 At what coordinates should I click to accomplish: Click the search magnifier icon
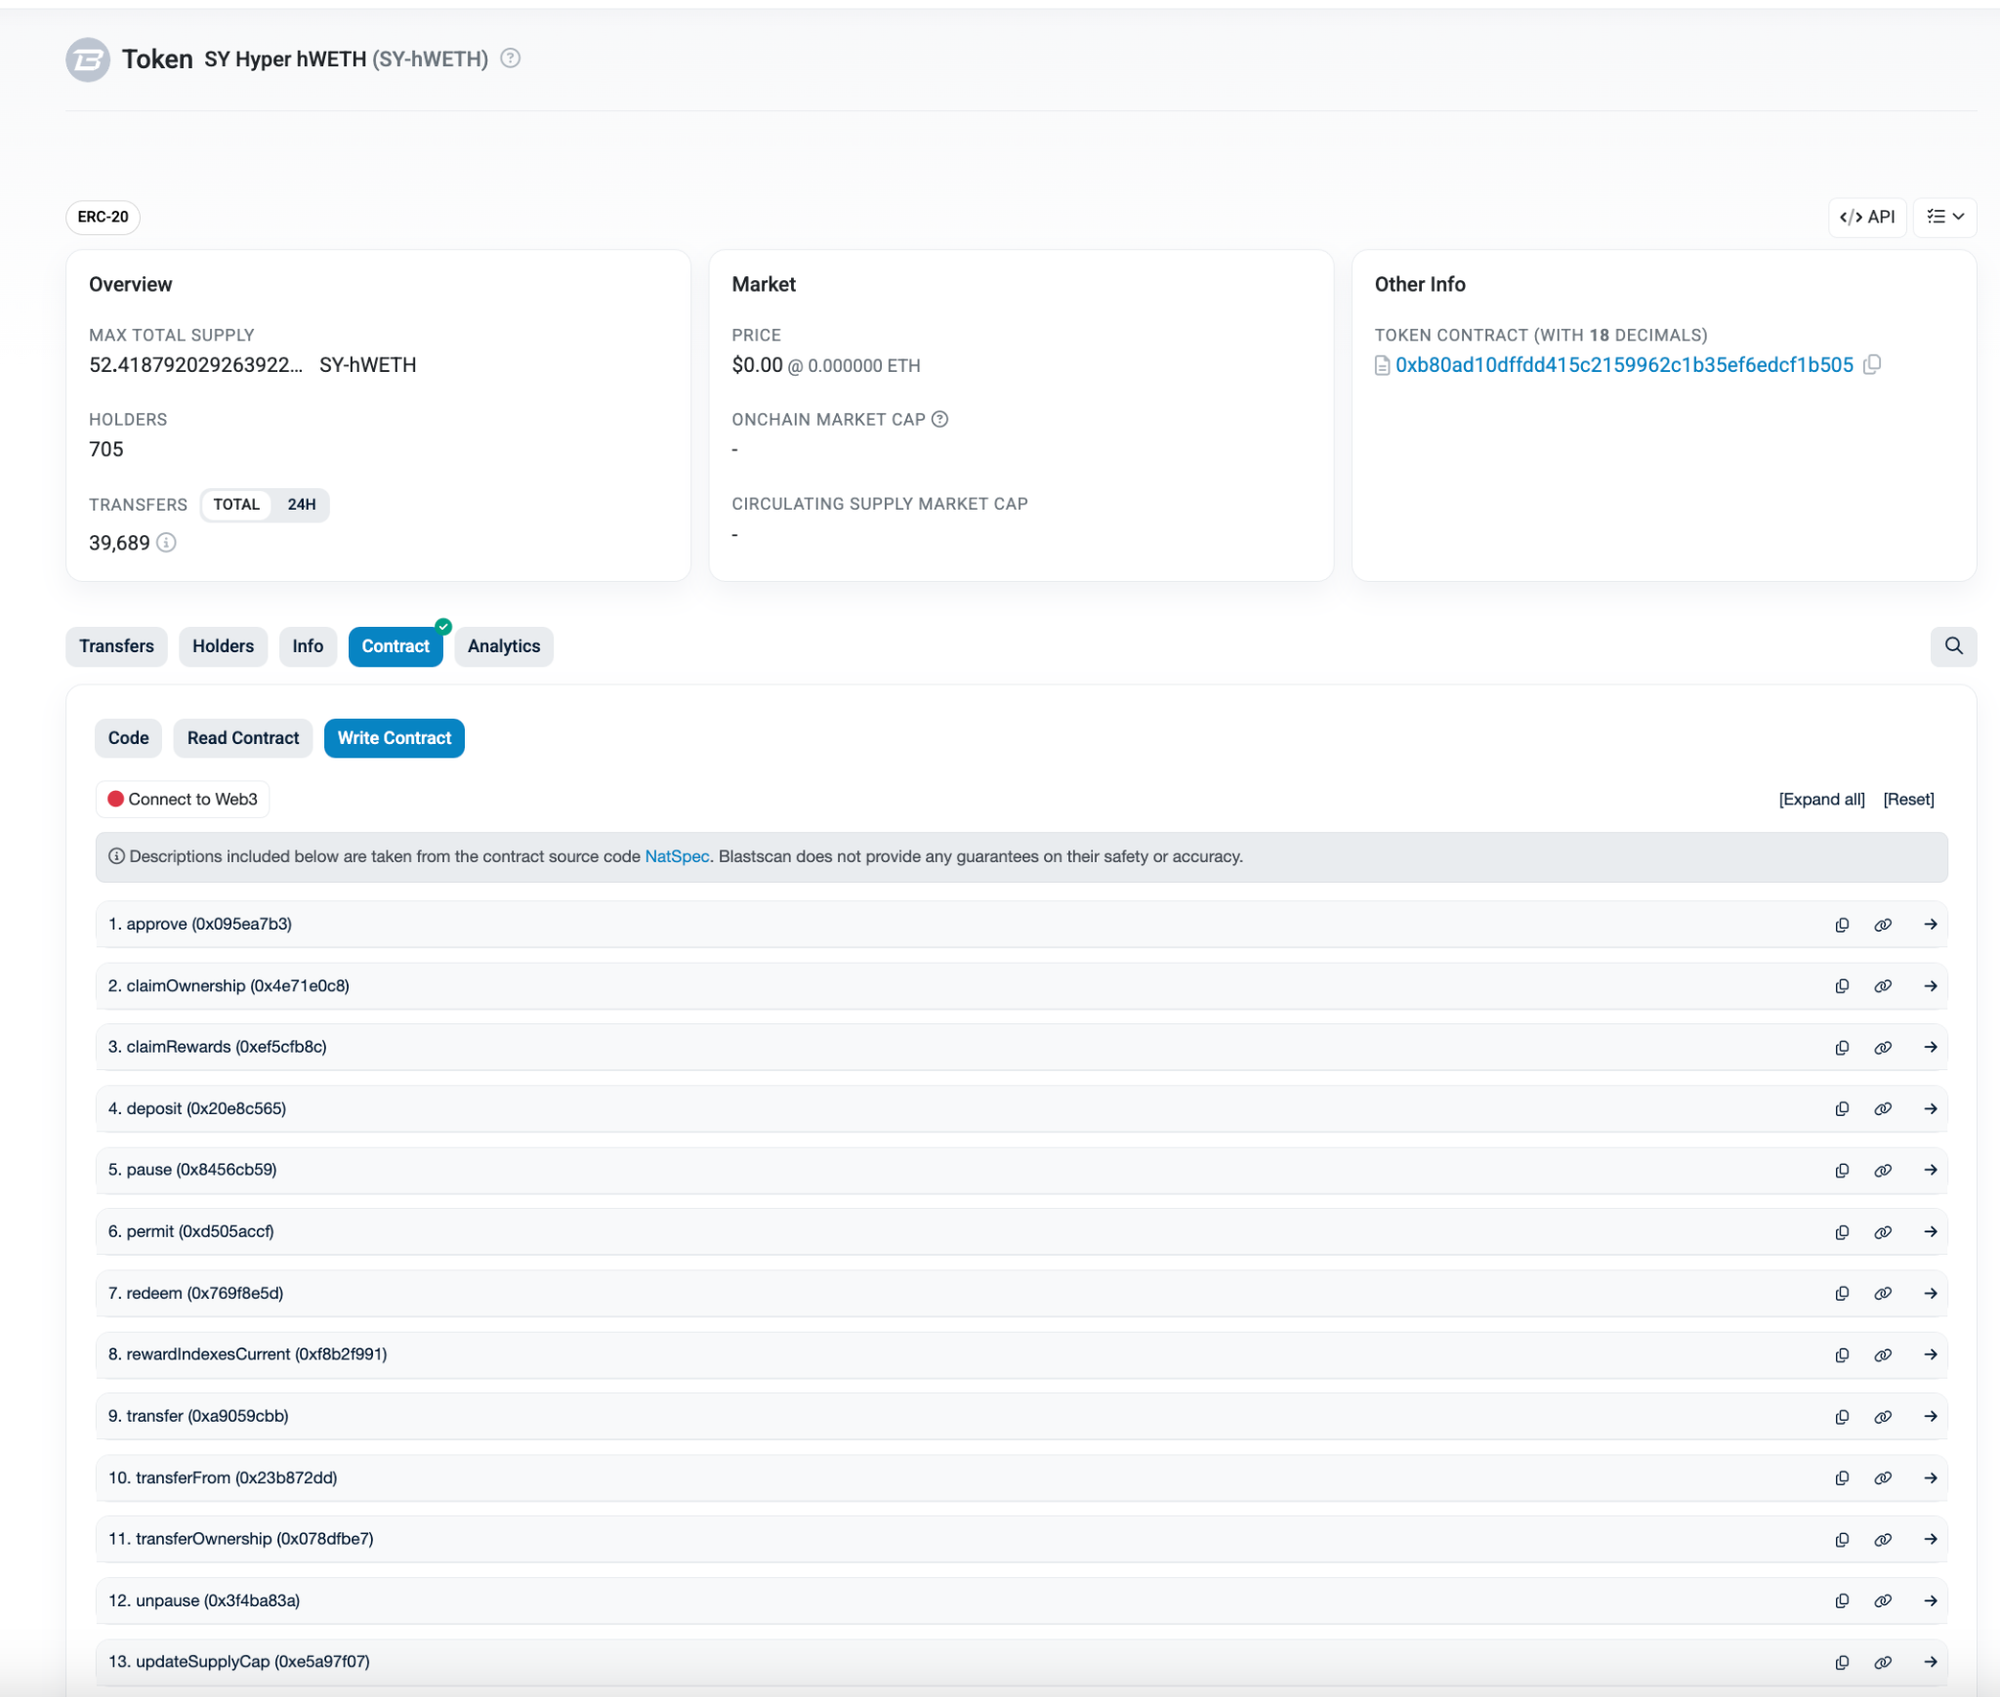[x=1952, y=646]
